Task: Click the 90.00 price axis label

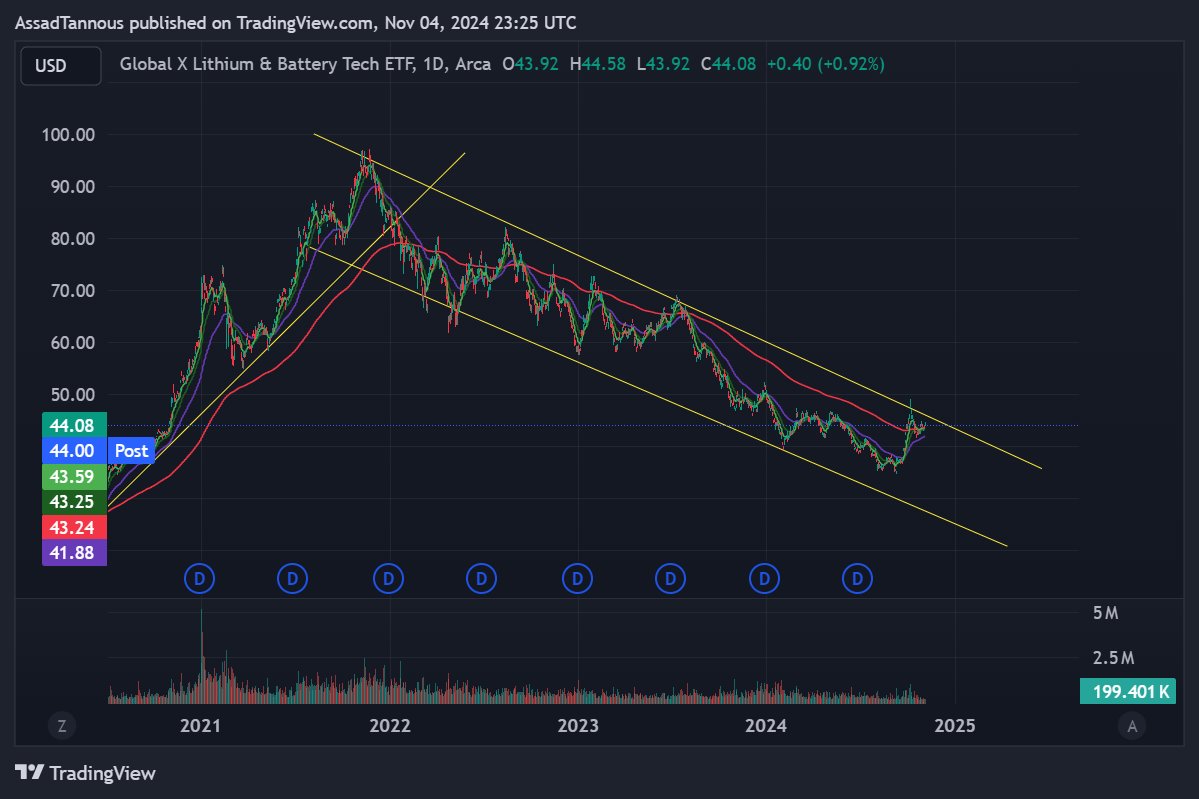Action: (73, 187)
